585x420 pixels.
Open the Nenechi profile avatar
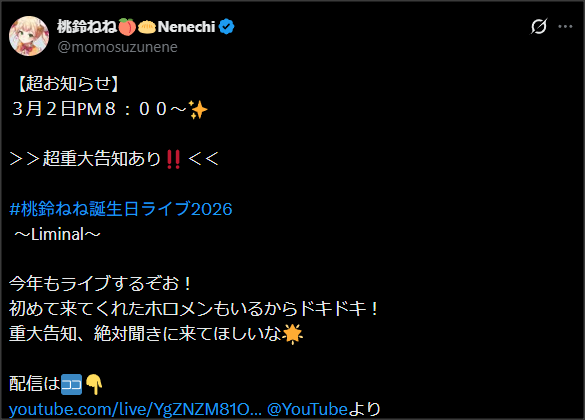coord(29,36)
